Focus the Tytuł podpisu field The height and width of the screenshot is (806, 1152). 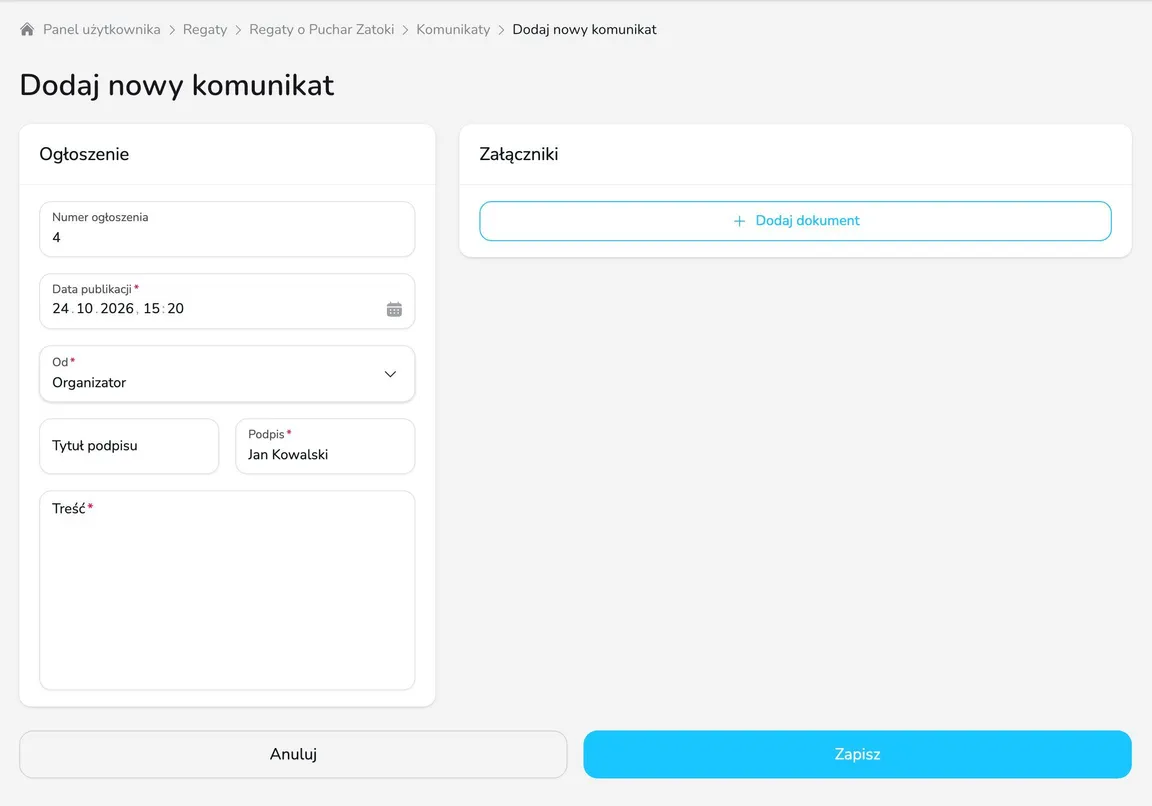129,446
